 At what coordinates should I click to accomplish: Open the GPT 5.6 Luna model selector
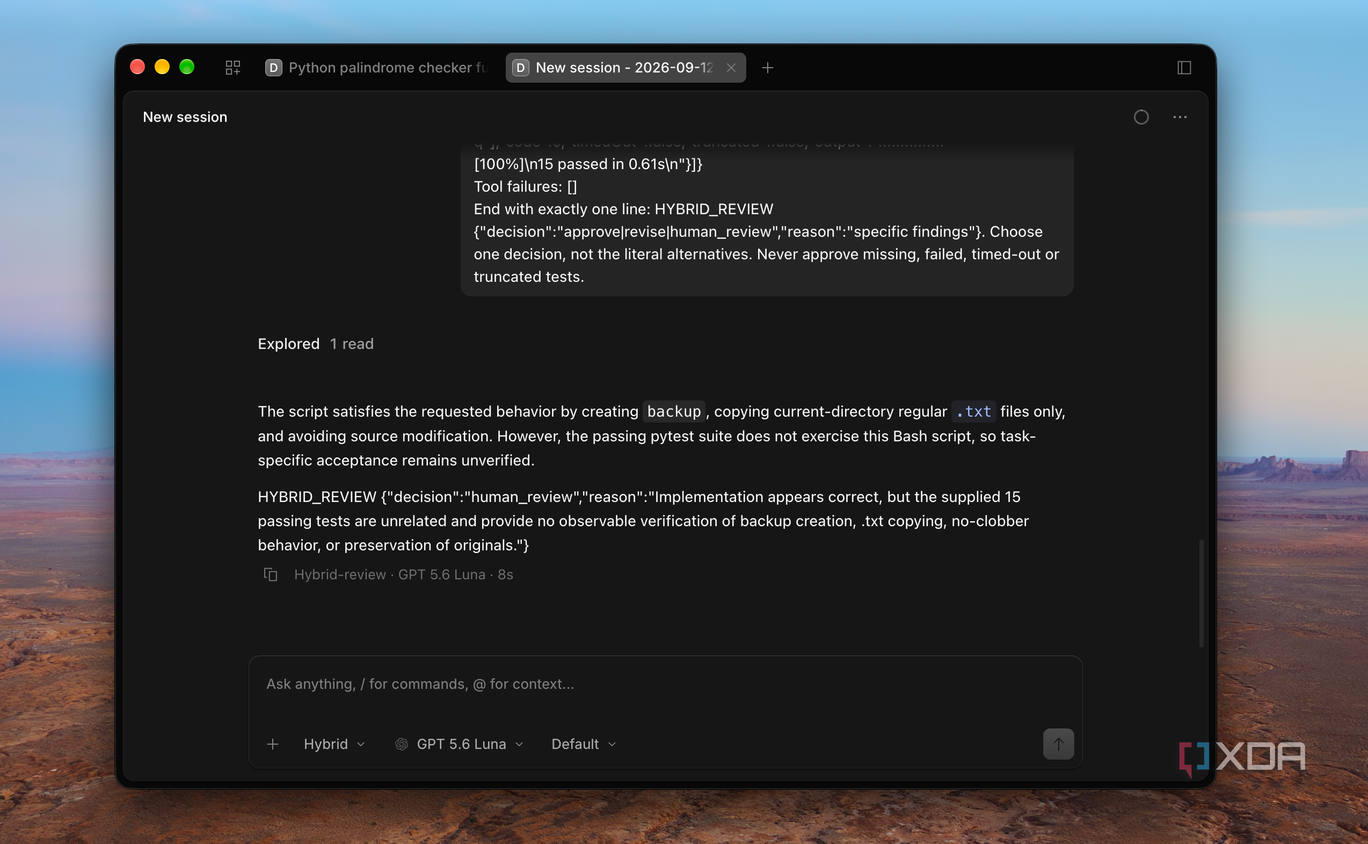pyautogui.click(x=459, y=744)
